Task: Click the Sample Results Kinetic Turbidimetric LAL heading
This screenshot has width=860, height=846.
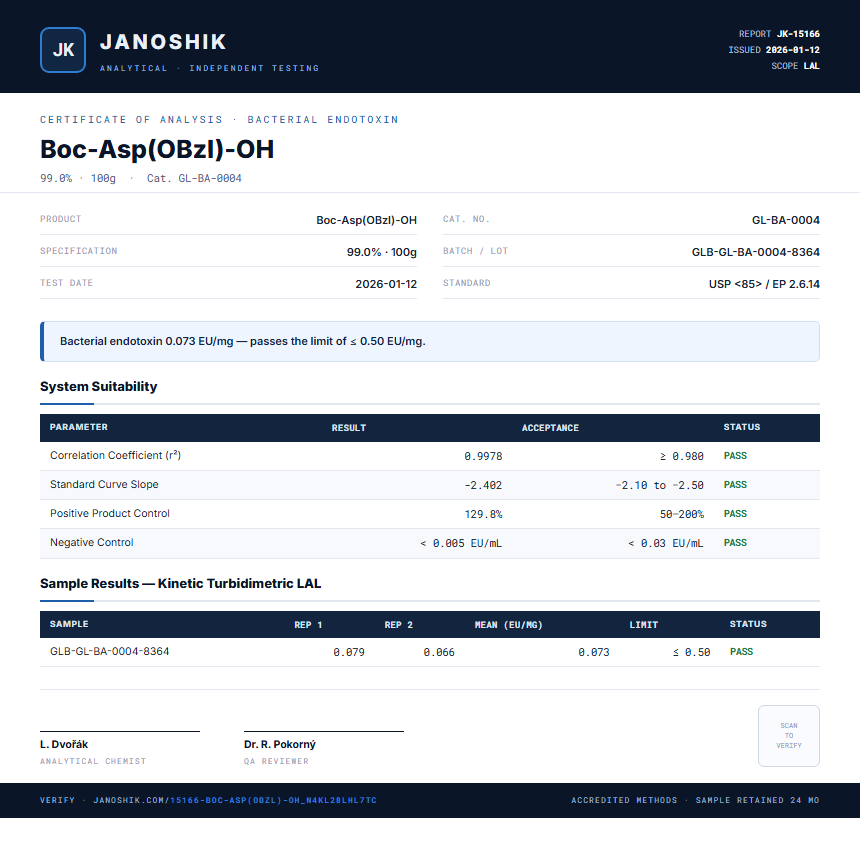Action: 180,583
